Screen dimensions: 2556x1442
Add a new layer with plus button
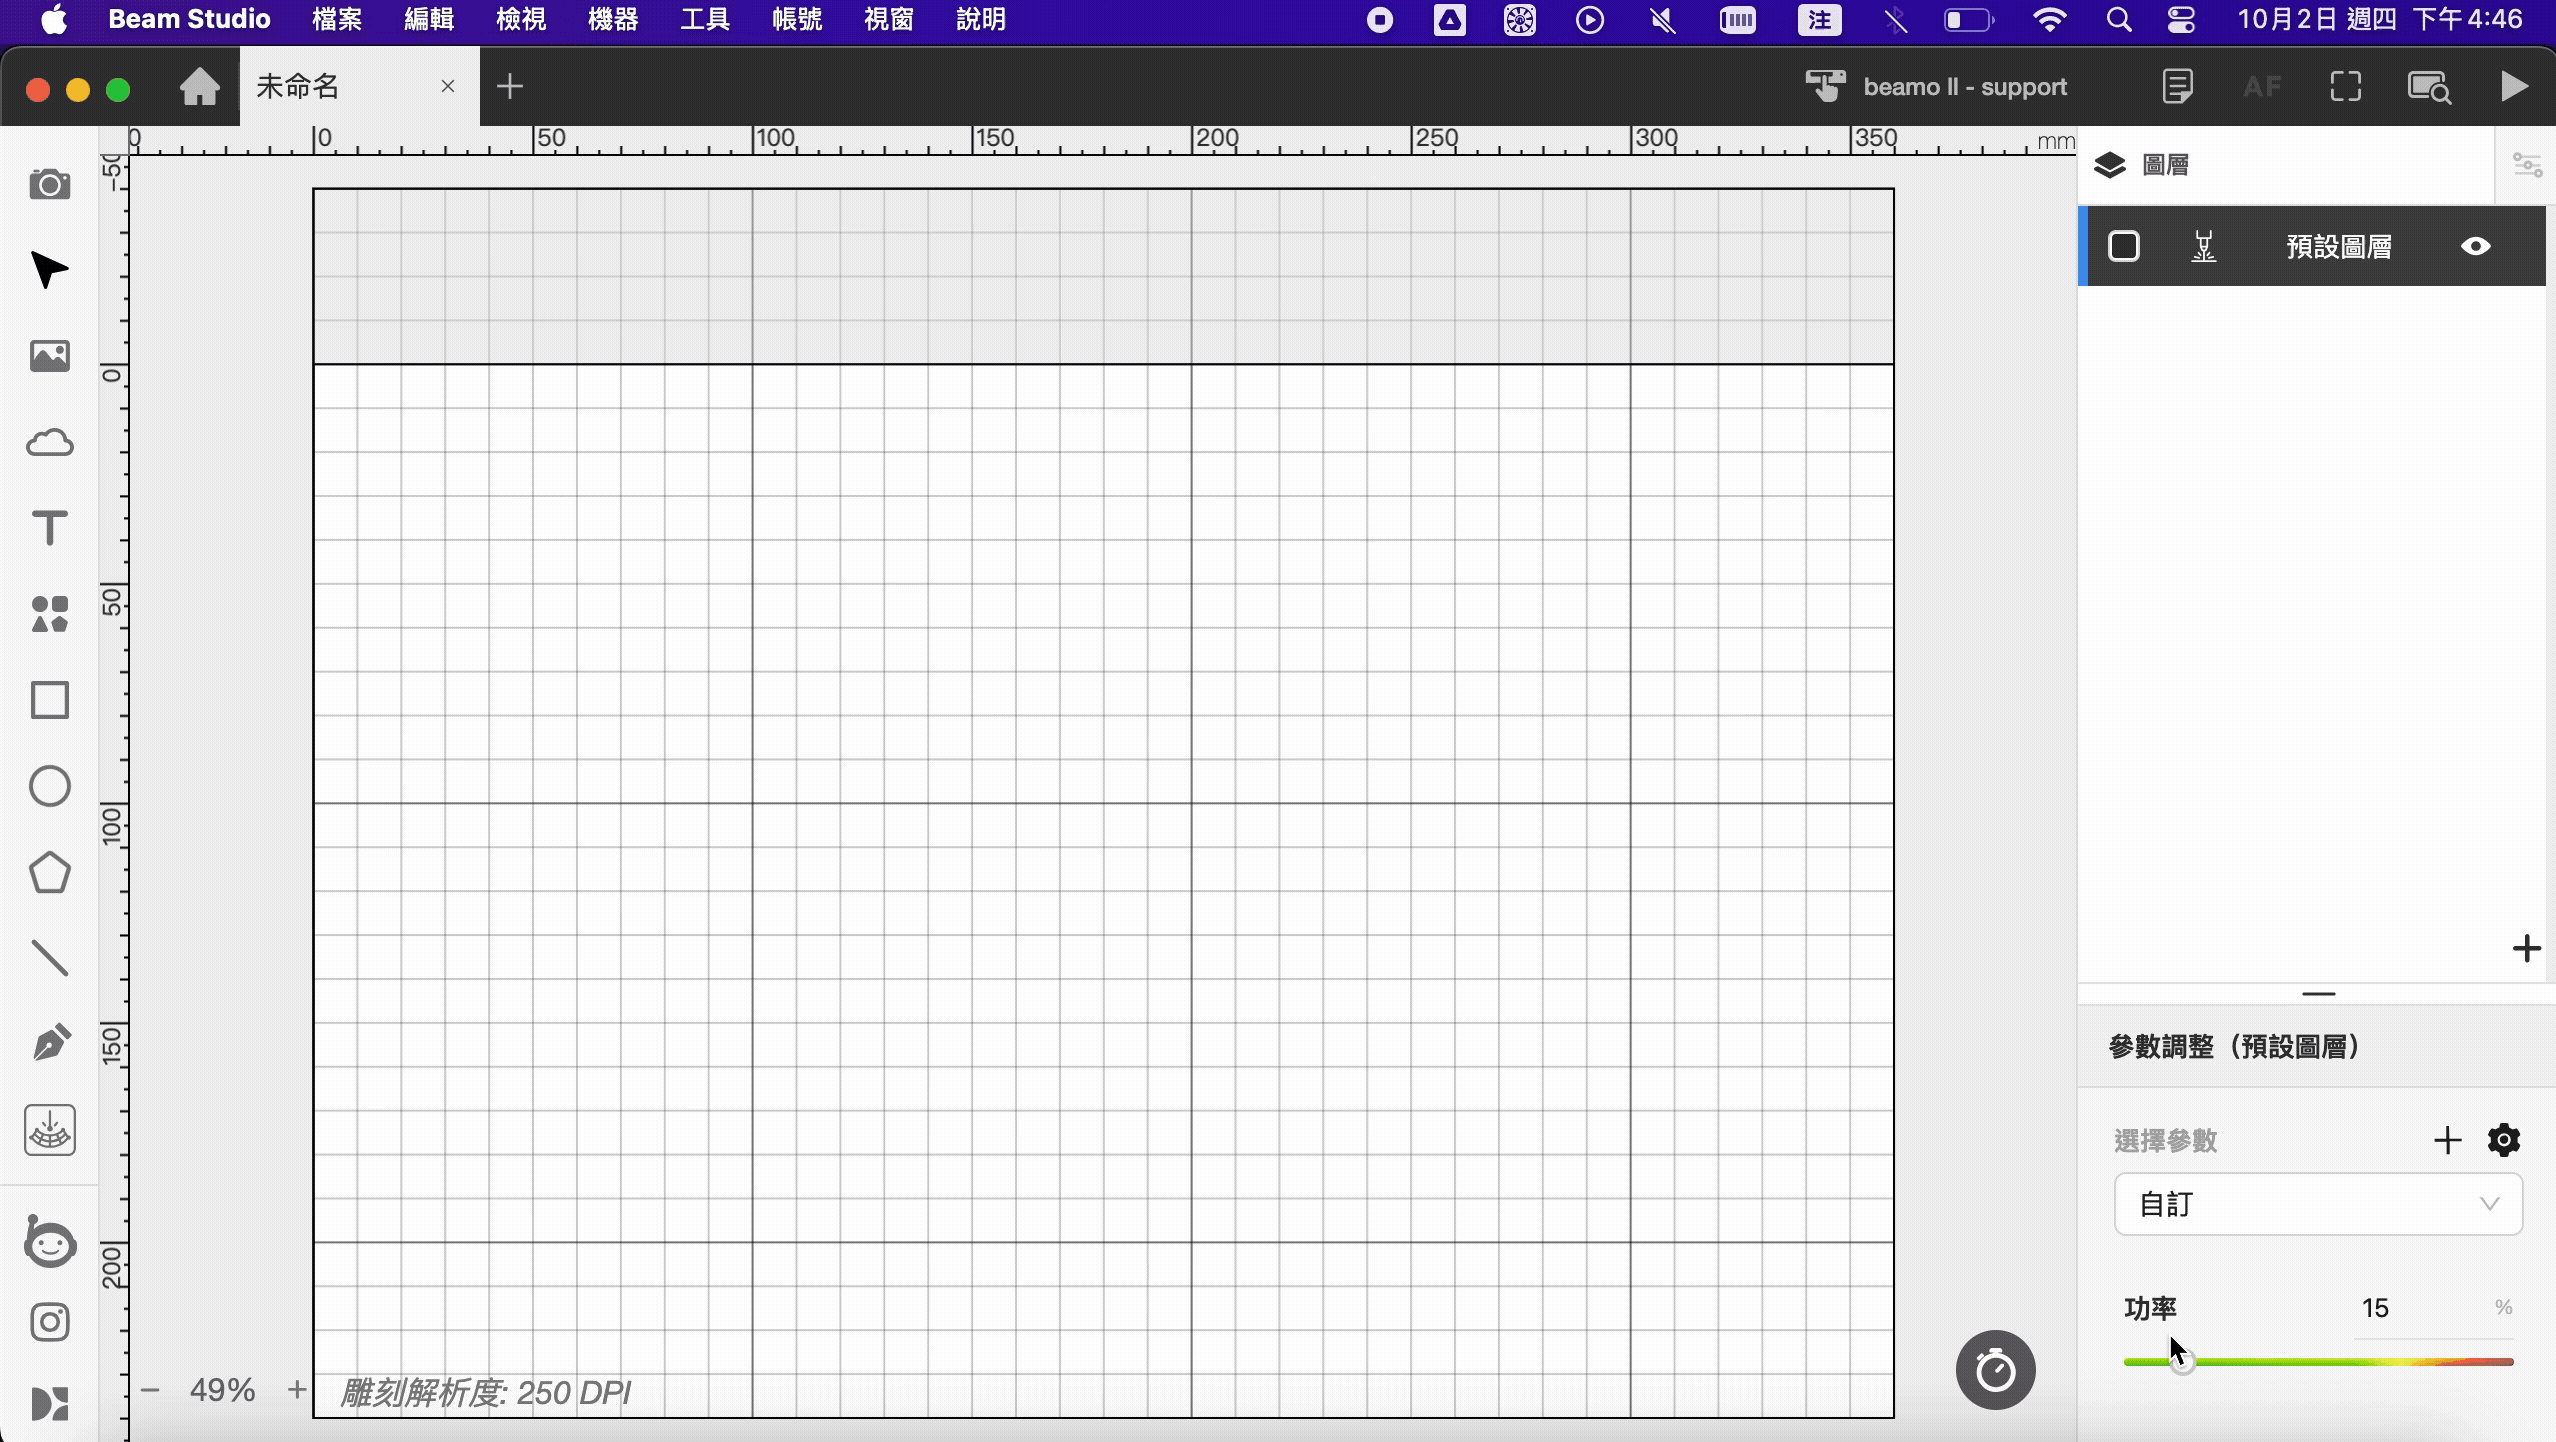click(x=2527, y=948)
